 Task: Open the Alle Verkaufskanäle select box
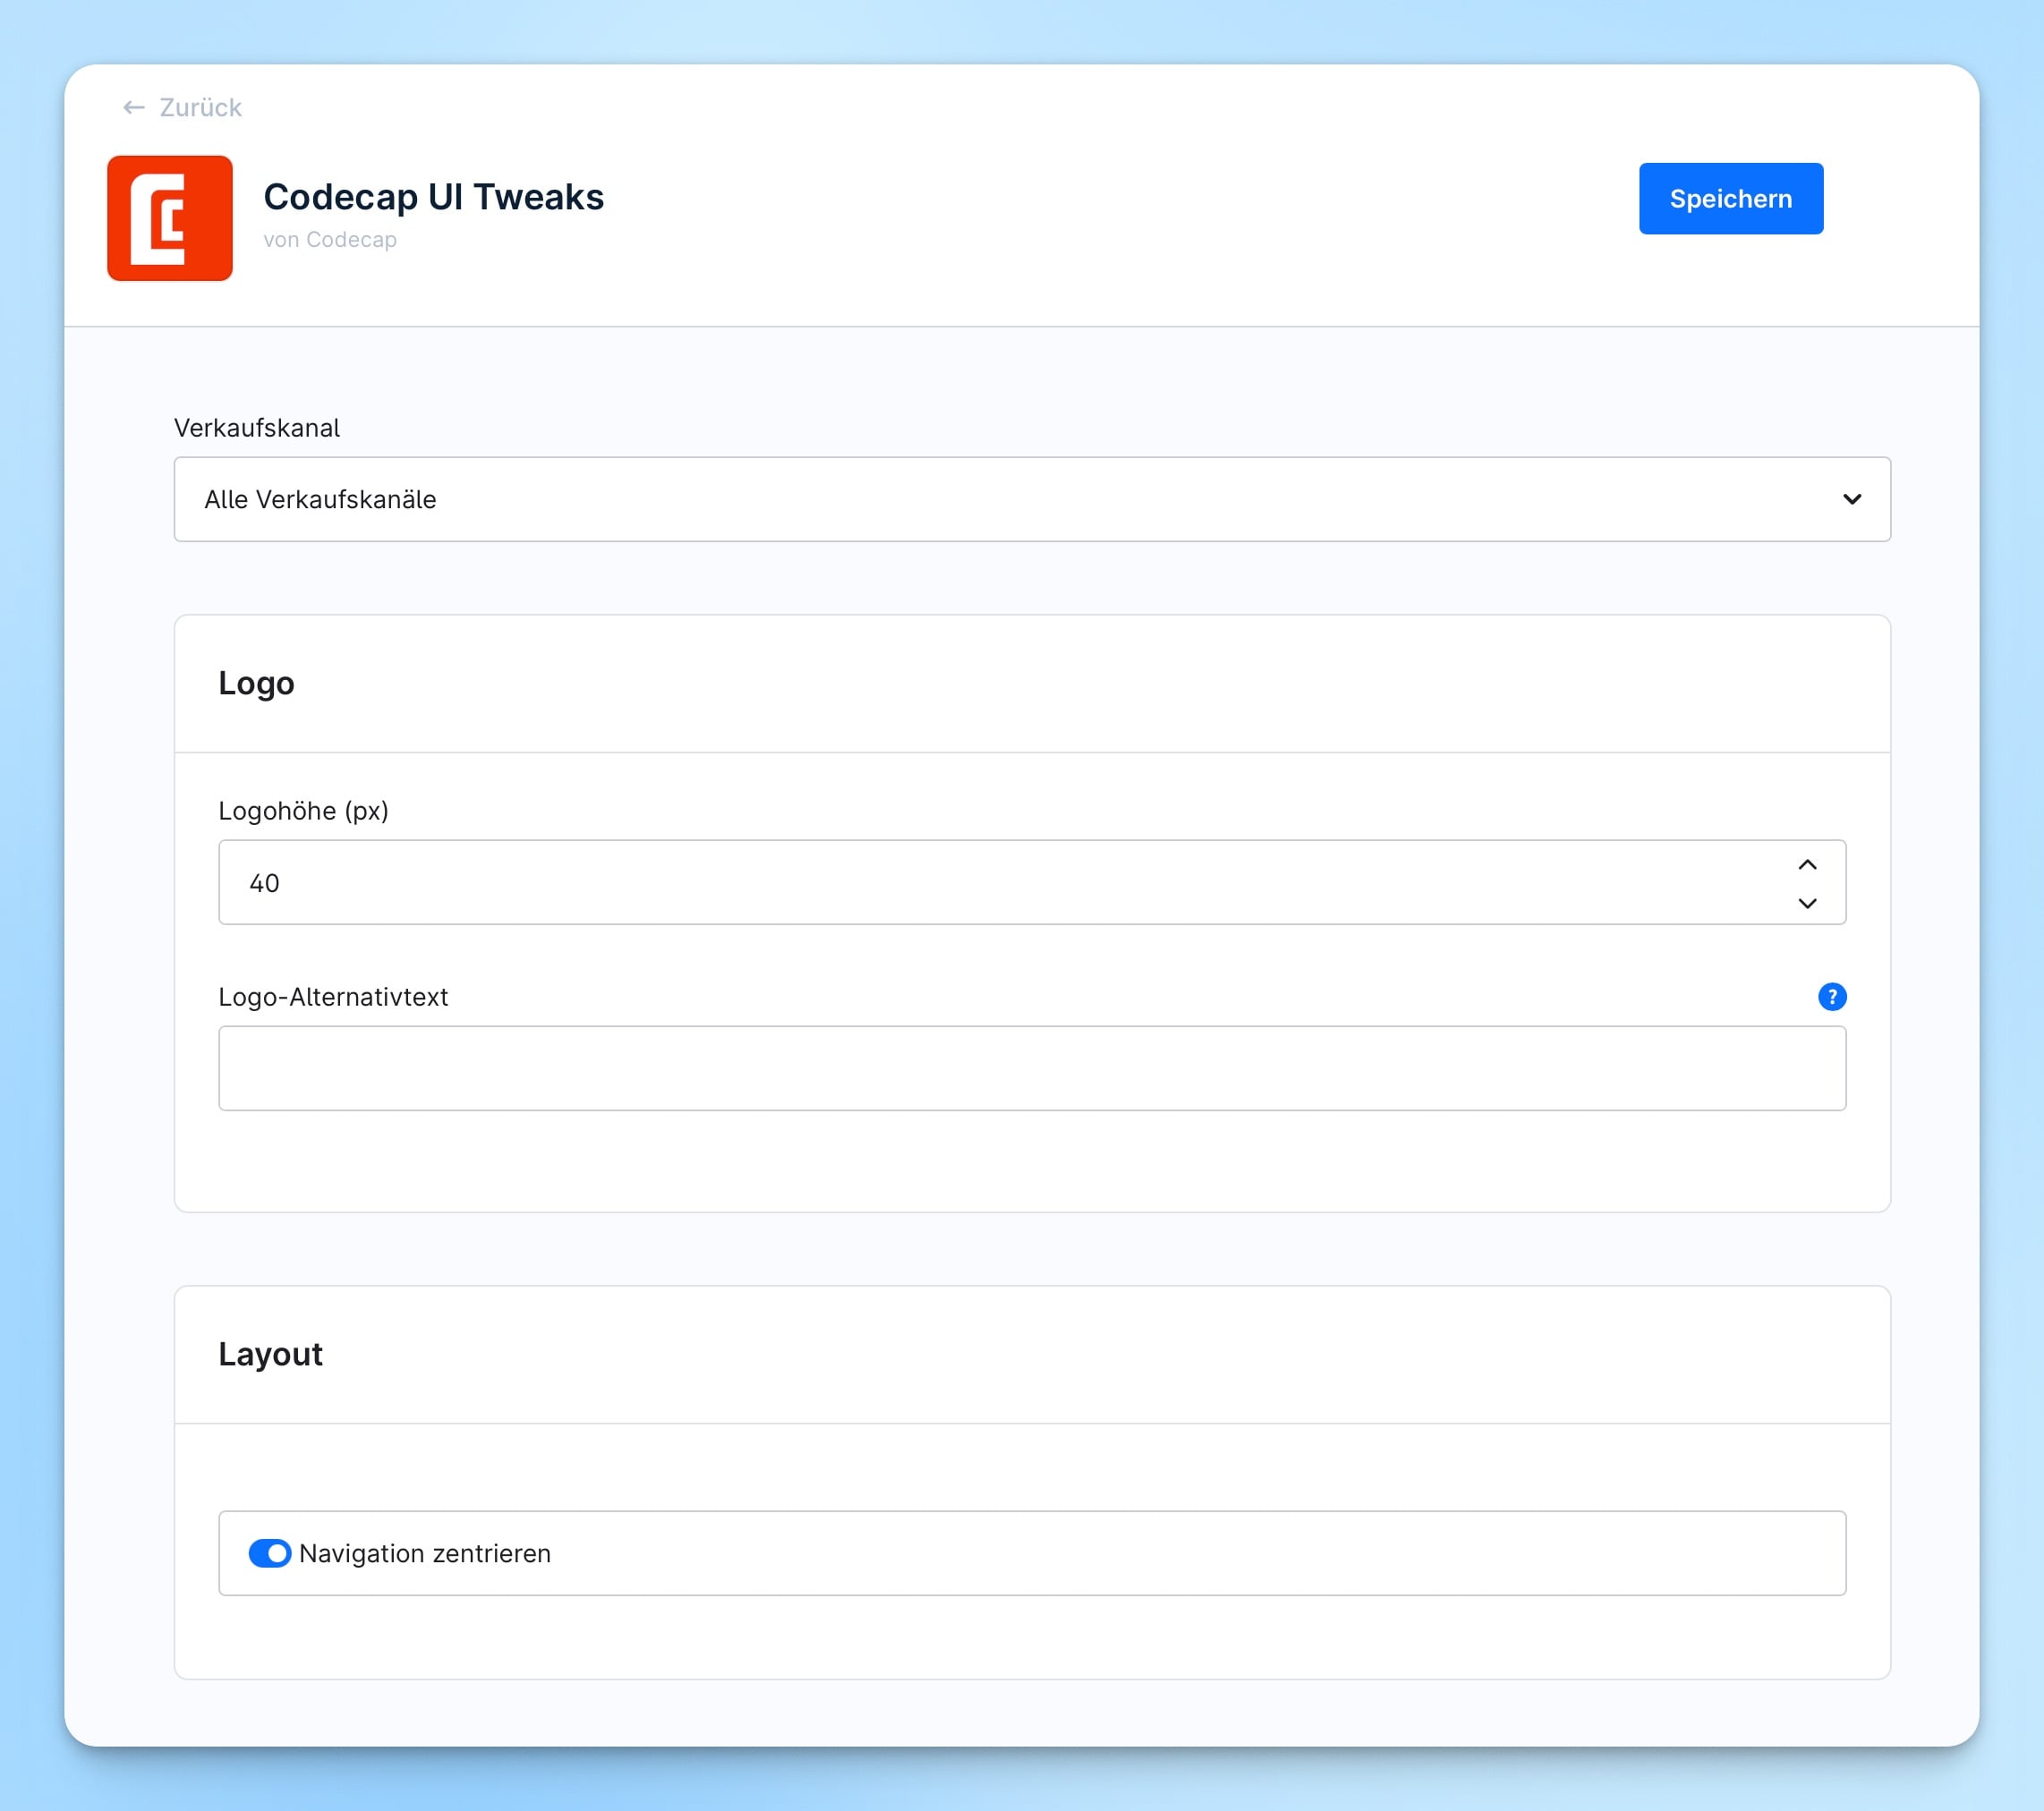[x=1000, y=499]
